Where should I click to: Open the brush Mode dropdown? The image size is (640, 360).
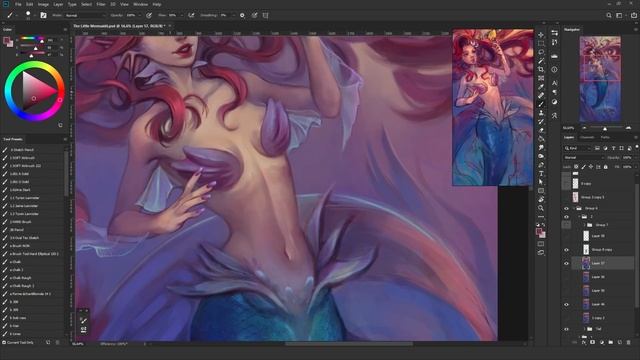click(85, 15)
